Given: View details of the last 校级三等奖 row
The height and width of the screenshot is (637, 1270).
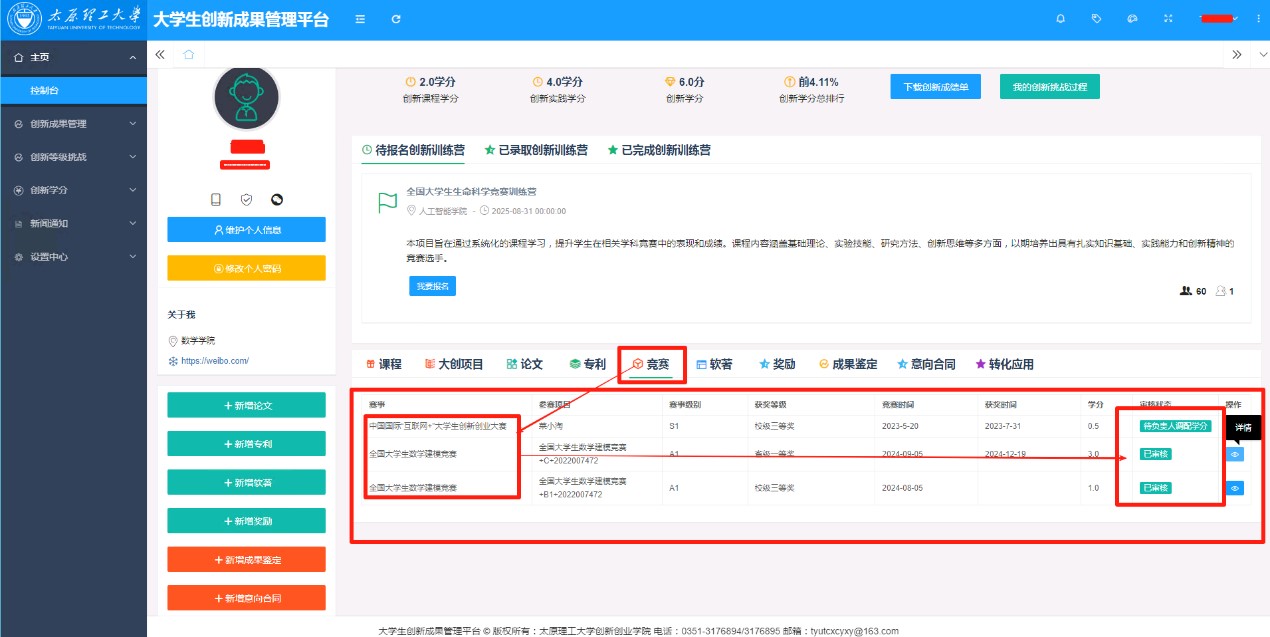Looking at the screenshot, I should click(x=1235, y=488).
